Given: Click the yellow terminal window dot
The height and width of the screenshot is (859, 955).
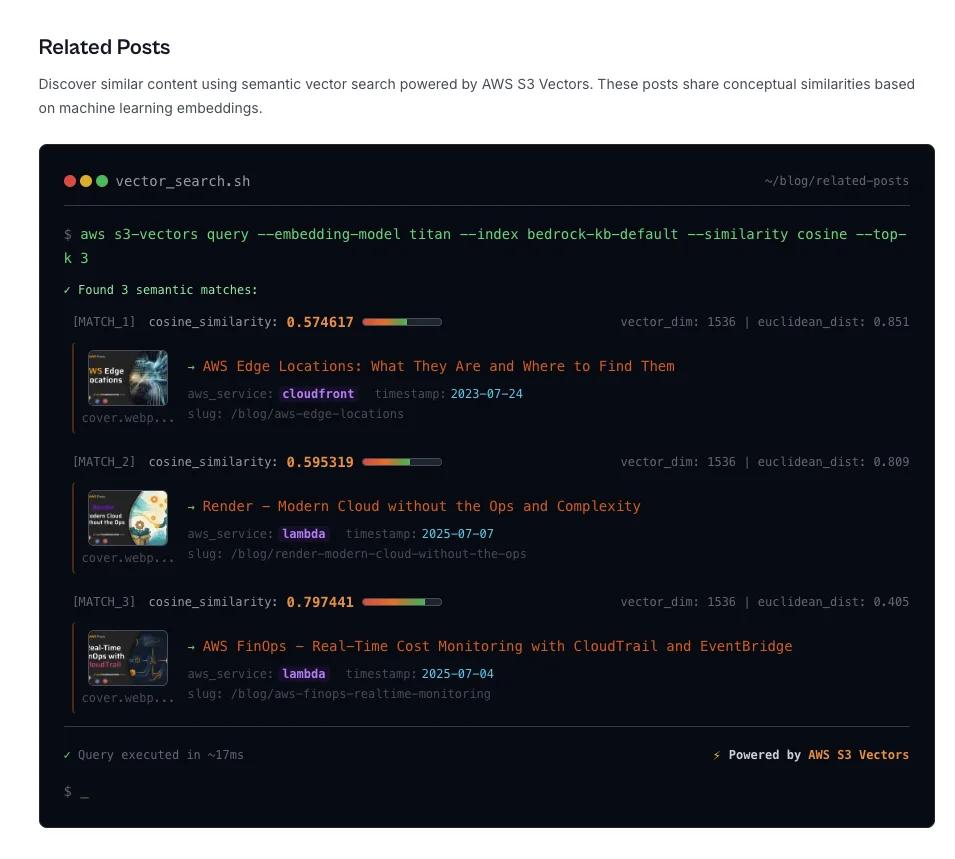Looking at the screenshot, I should [x=86, y=181].
